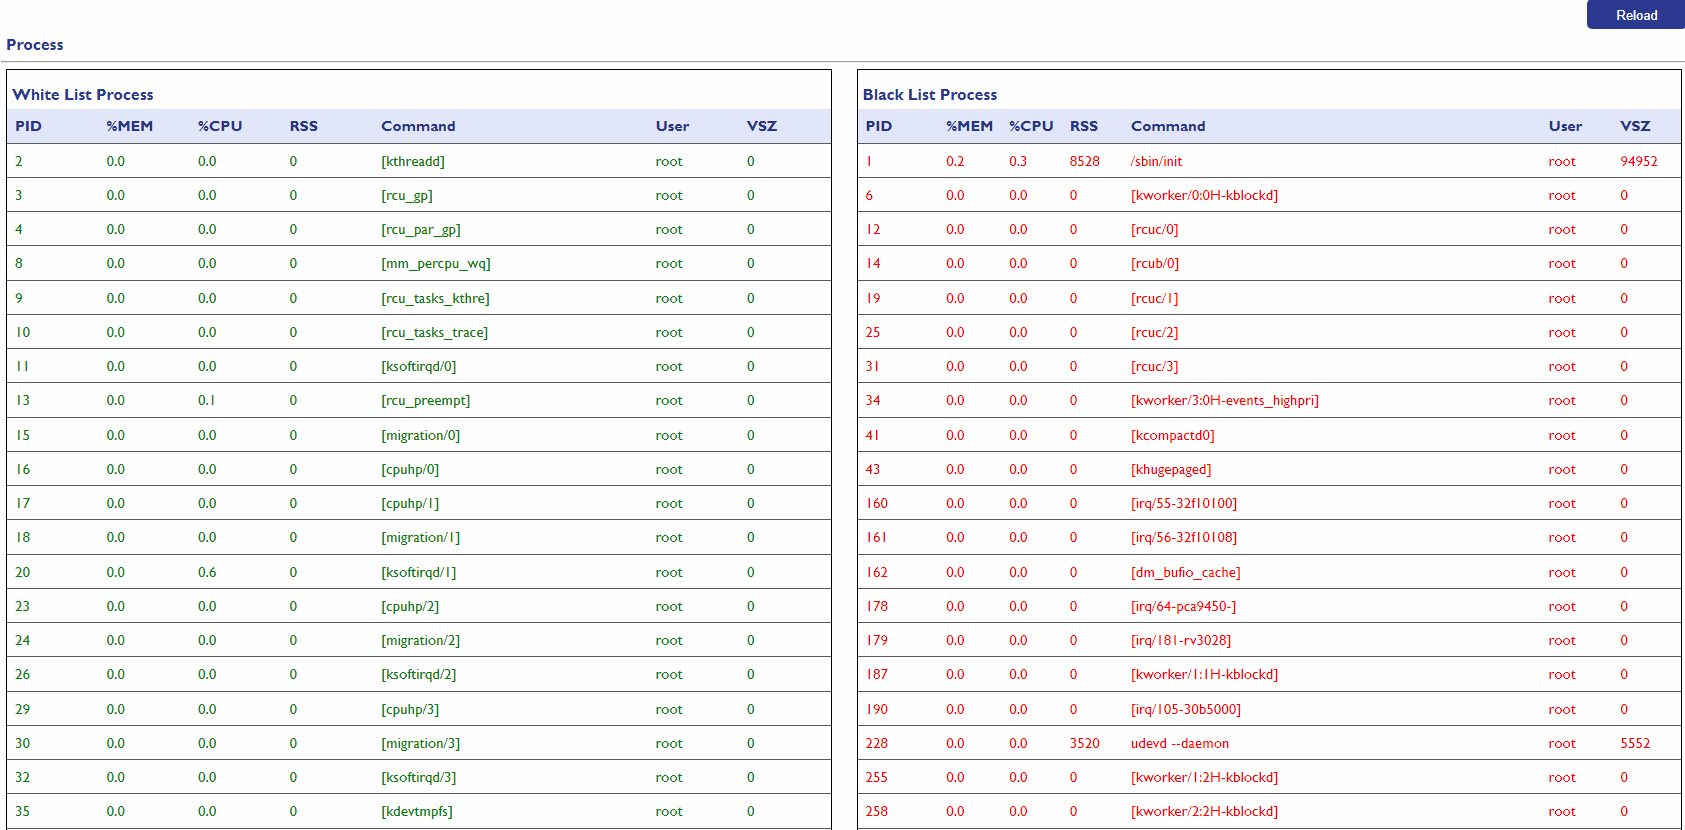1685x830 pixels.
Task: Select the [rcu_preempt] command entry
Action: (426, 401)
